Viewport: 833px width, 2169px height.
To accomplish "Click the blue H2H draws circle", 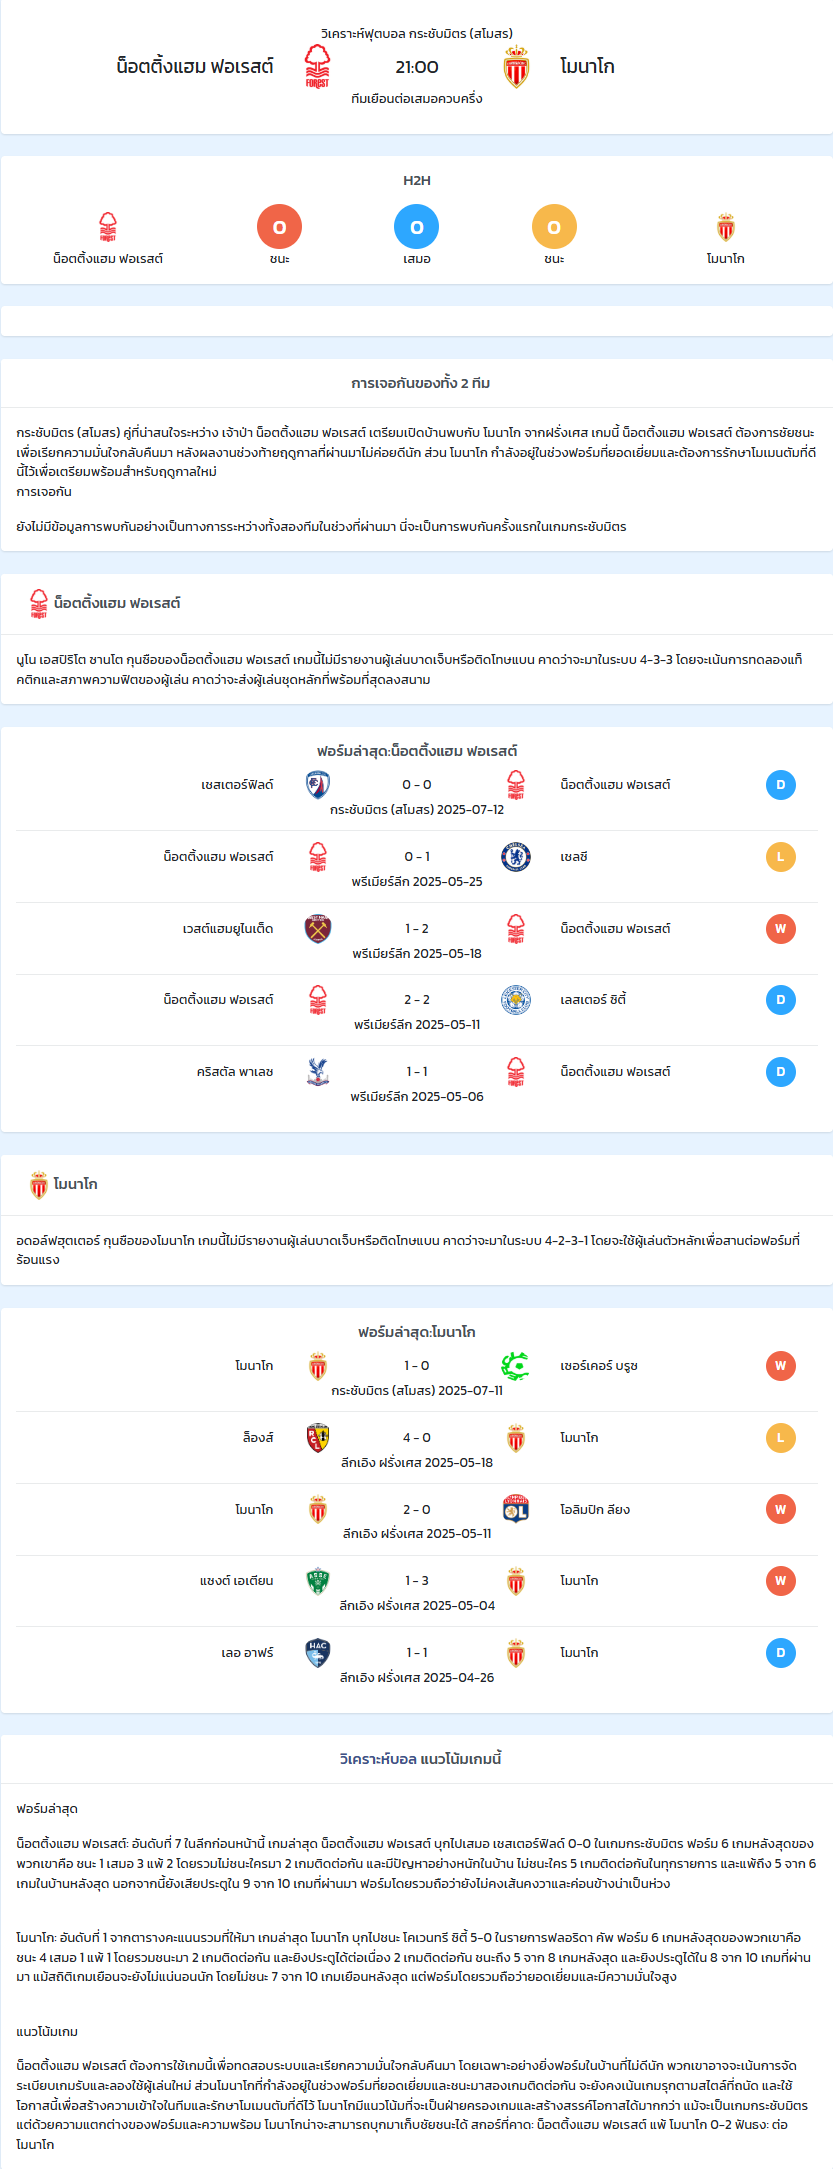I will (x=417, y=227).
